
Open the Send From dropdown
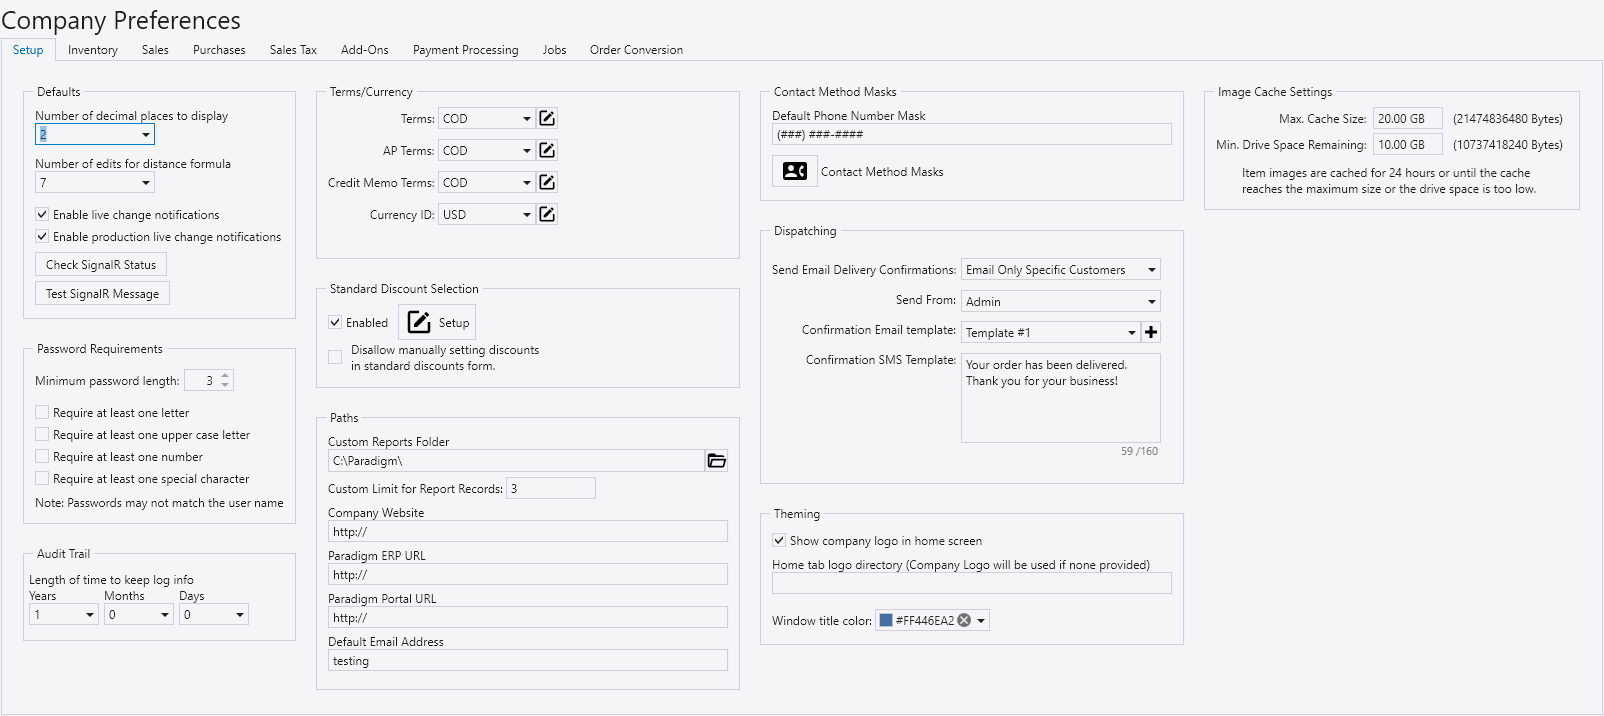[x=1151, y=302]
